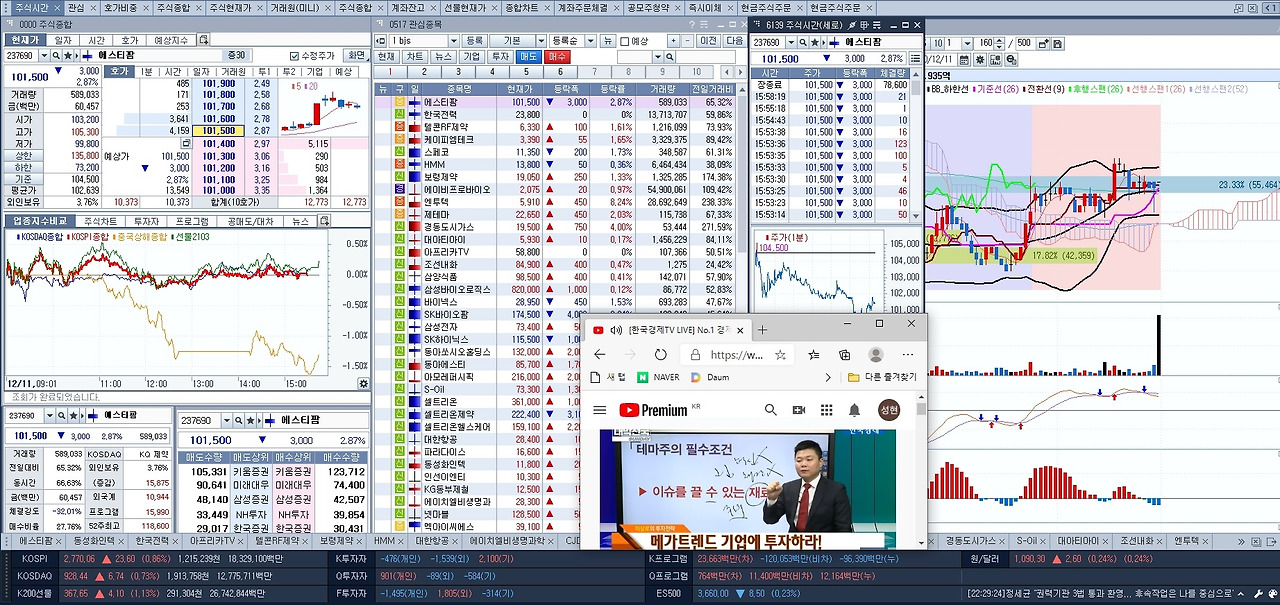The width and height of the screenshot is (1280, 605).
Task: Select 일자 tab in 주식종합
Action: click(62, 40)
